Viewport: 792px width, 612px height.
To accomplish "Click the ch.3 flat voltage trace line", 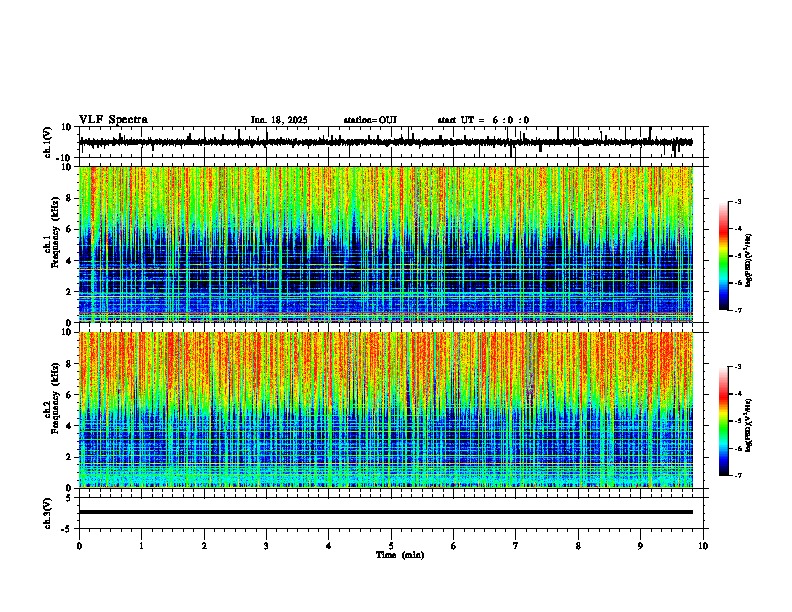I will (x=385, y=512).
